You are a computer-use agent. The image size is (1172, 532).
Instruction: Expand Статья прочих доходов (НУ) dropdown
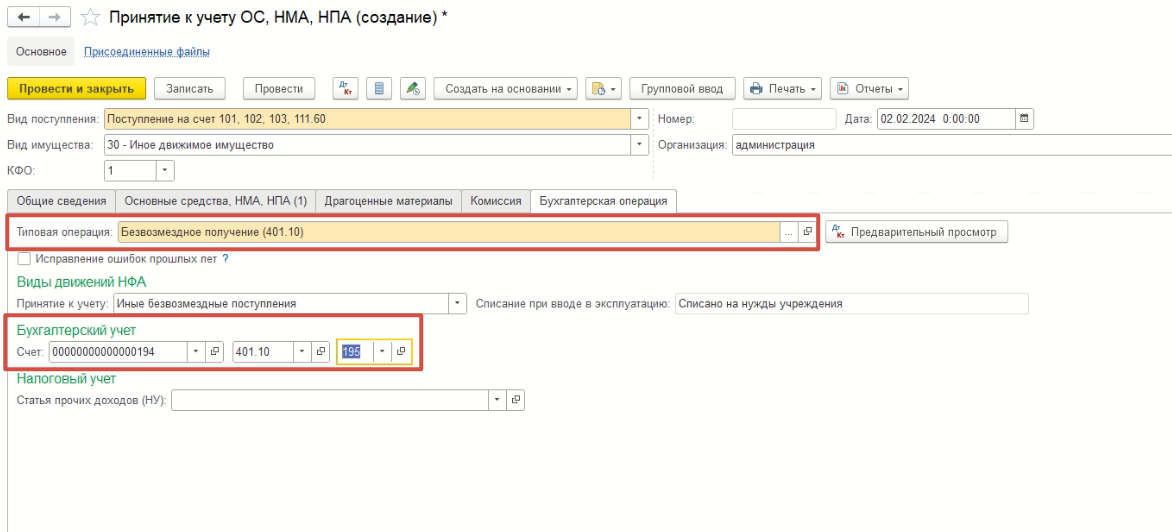pyautogui.click(x=497, y=400)
